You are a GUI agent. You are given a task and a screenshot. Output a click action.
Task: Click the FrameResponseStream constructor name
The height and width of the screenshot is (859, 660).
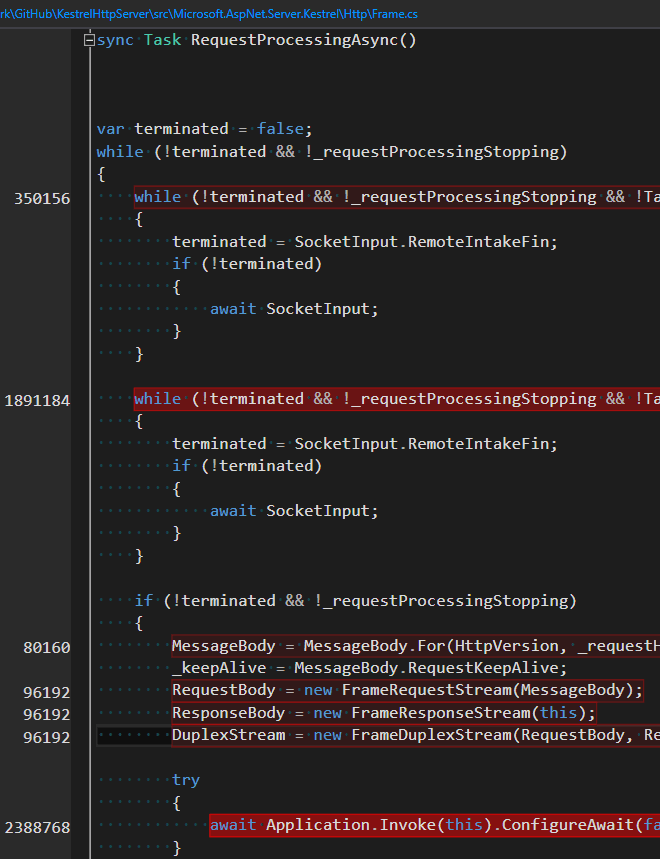(440, 713)
